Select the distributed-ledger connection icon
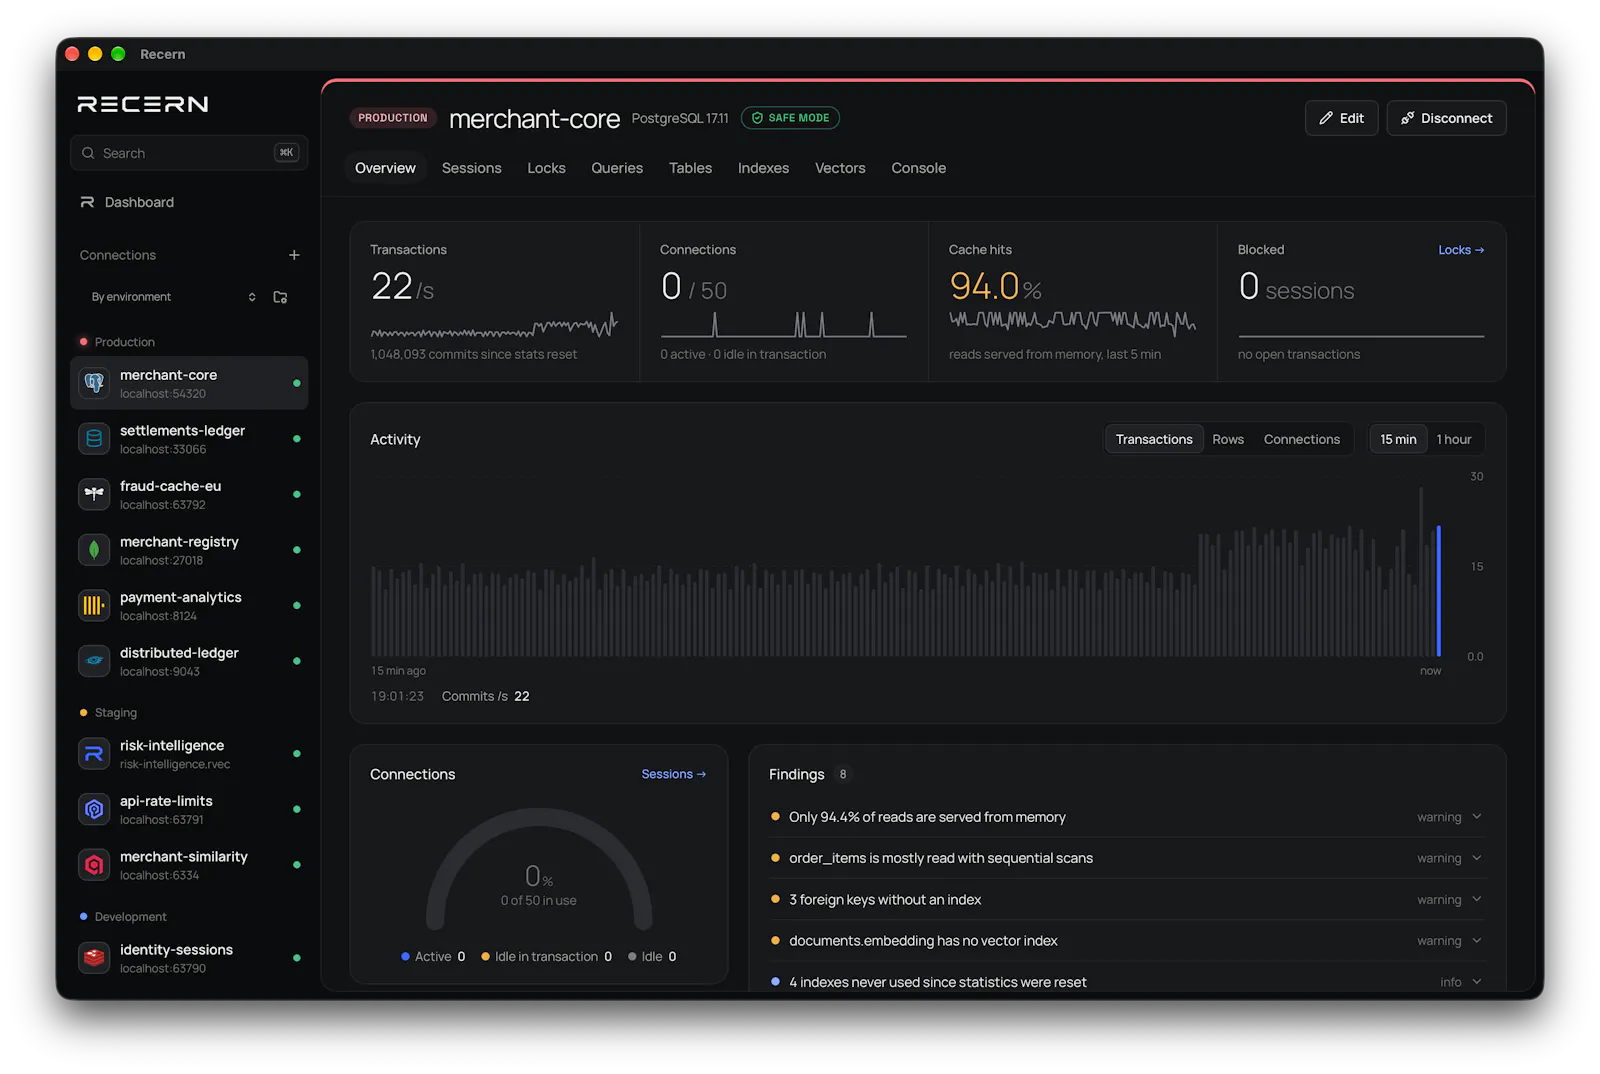Screen dimensions: 1600x1074 [x=94, y=661]
